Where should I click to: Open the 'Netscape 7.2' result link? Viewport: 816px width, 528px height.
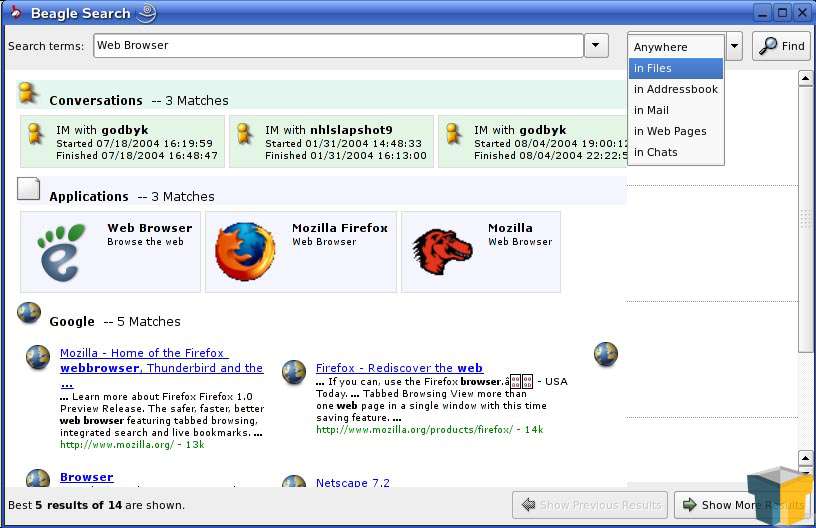click(352, 483)
